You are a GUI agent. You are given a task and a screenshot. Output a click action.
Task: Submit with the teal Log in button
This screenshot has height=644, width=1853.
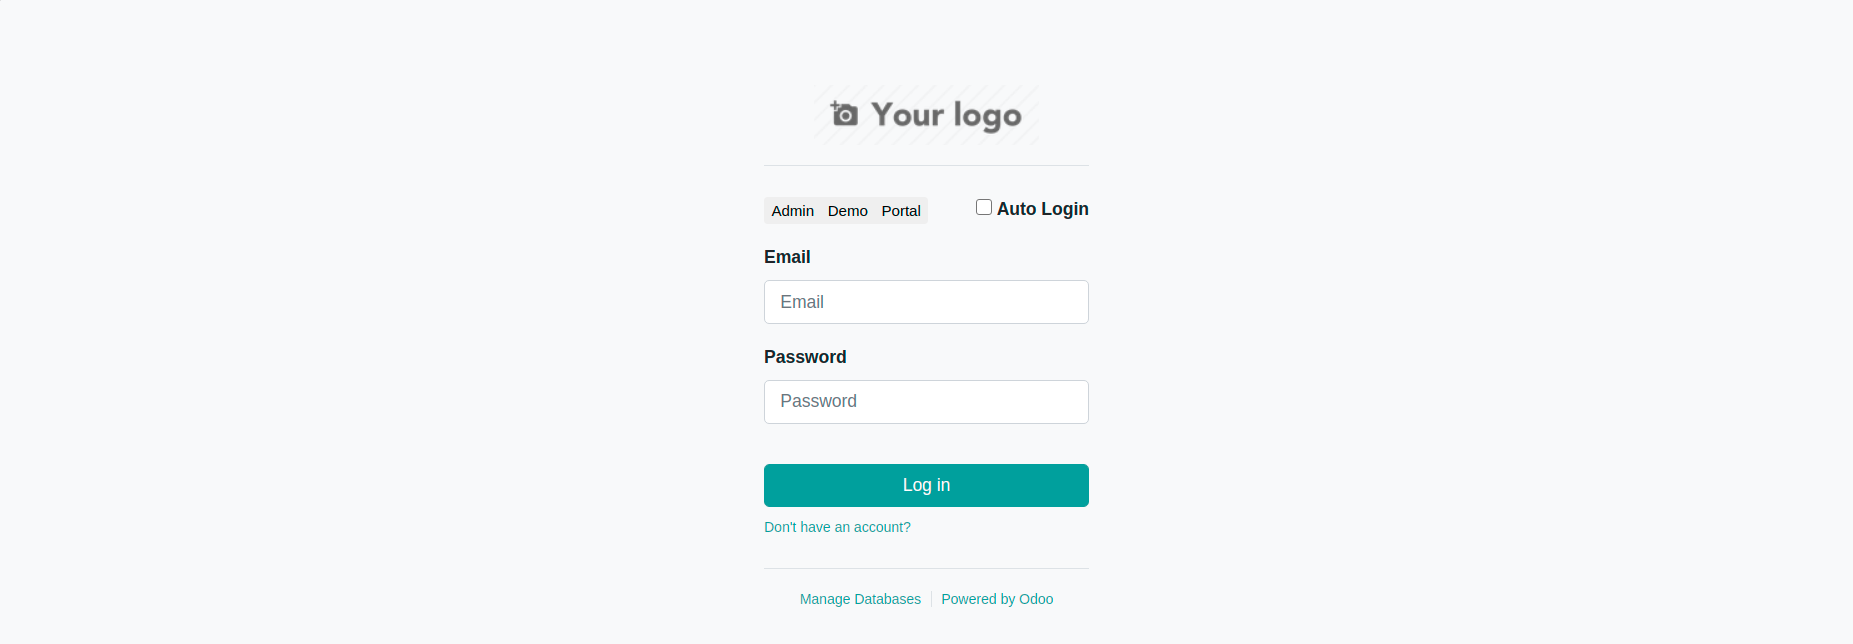tap(926, 485)
